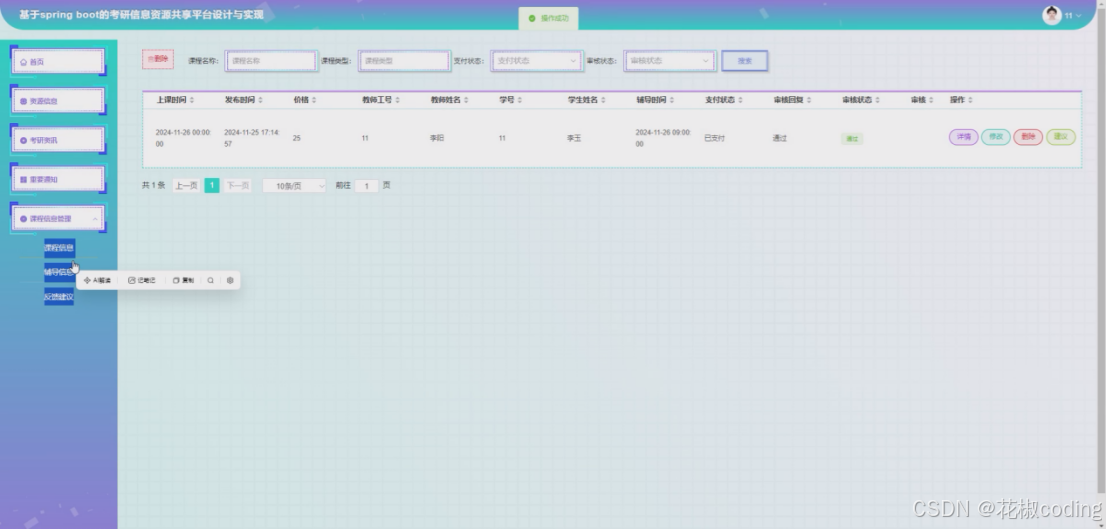This screenshot has width=1106, height=529.
Task: Click the 建议 button in the row
Action: pos(1061,137)
